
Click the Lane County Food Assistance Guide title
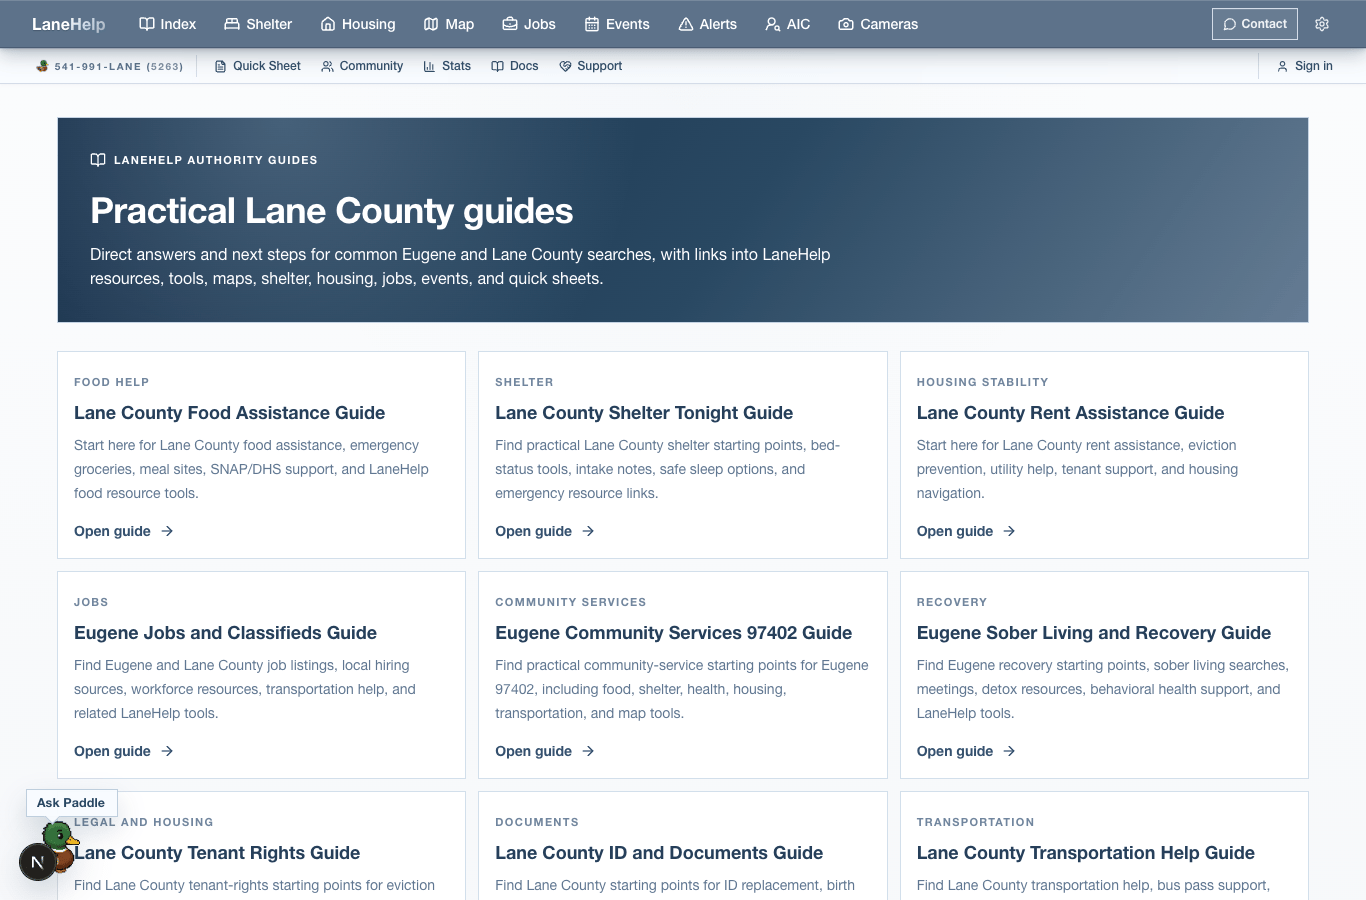[229, 413]
